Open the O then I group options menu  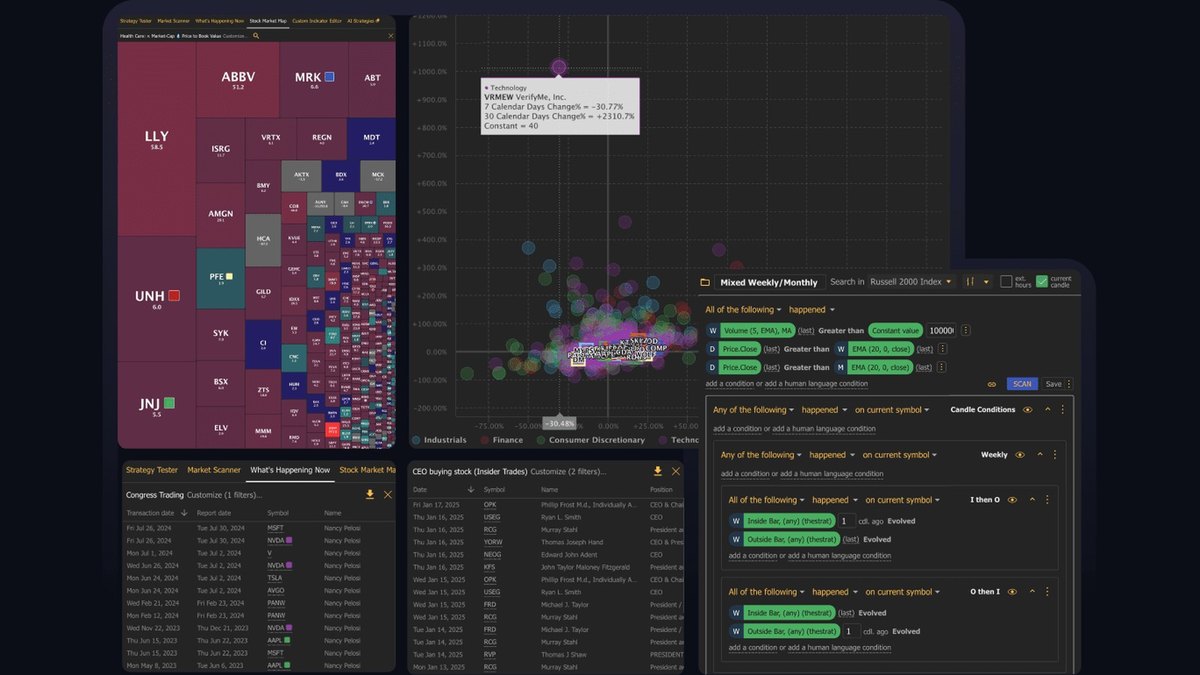click(x=1046, y=592)
